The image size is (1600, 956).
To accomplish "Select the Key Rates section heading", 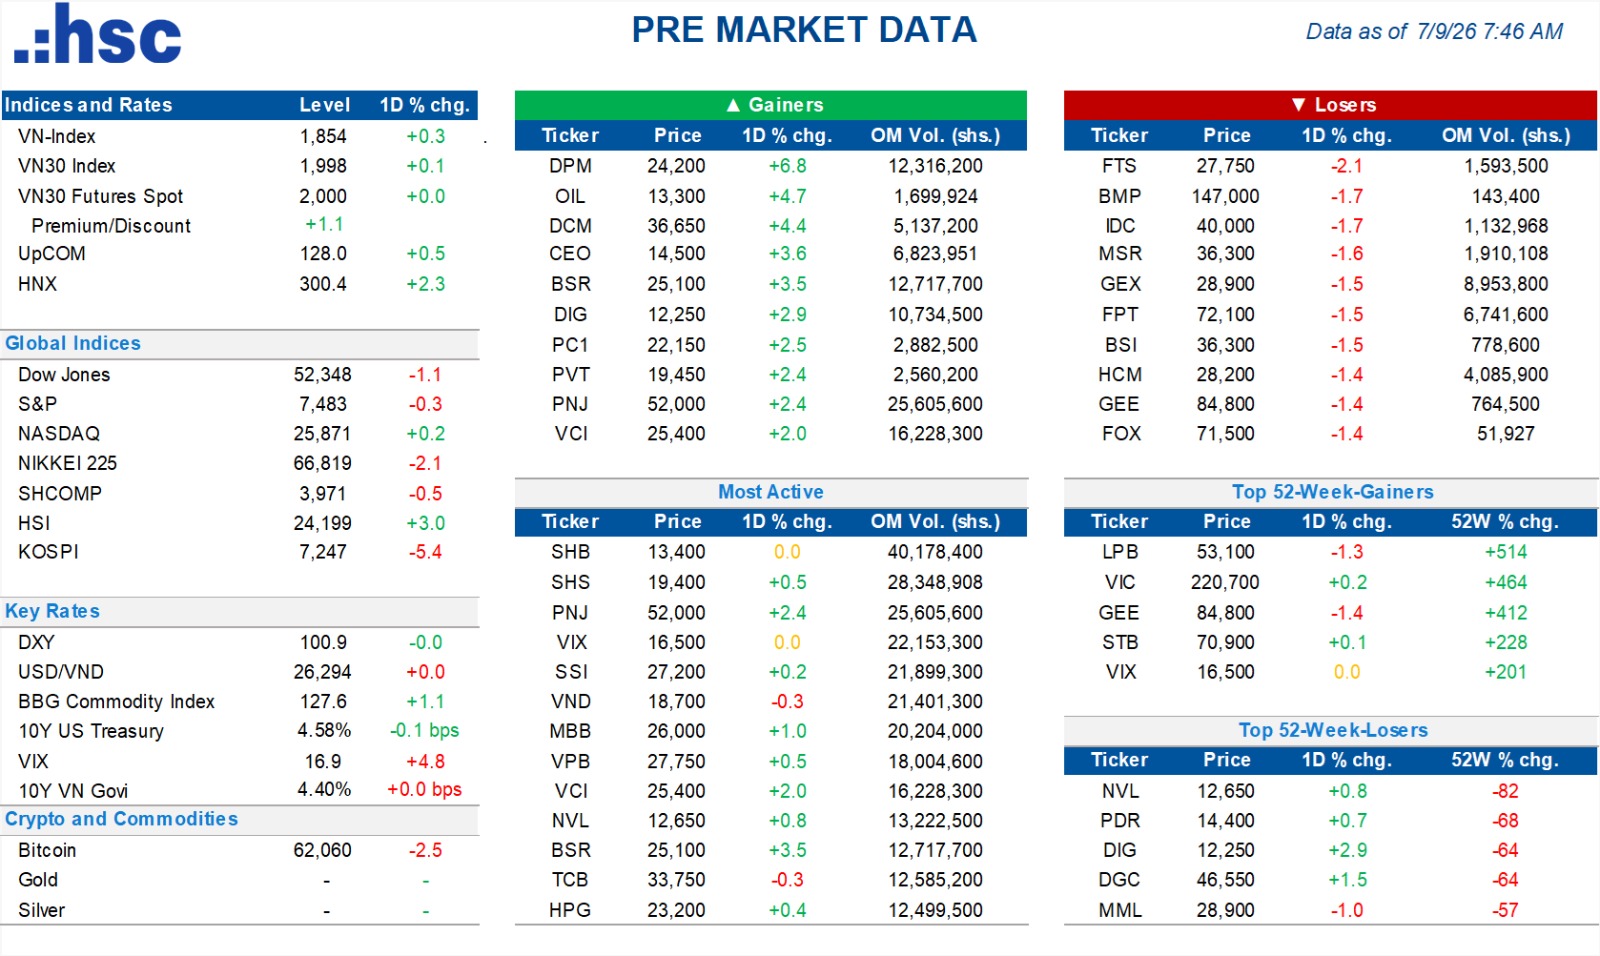I will pos(52,611).
